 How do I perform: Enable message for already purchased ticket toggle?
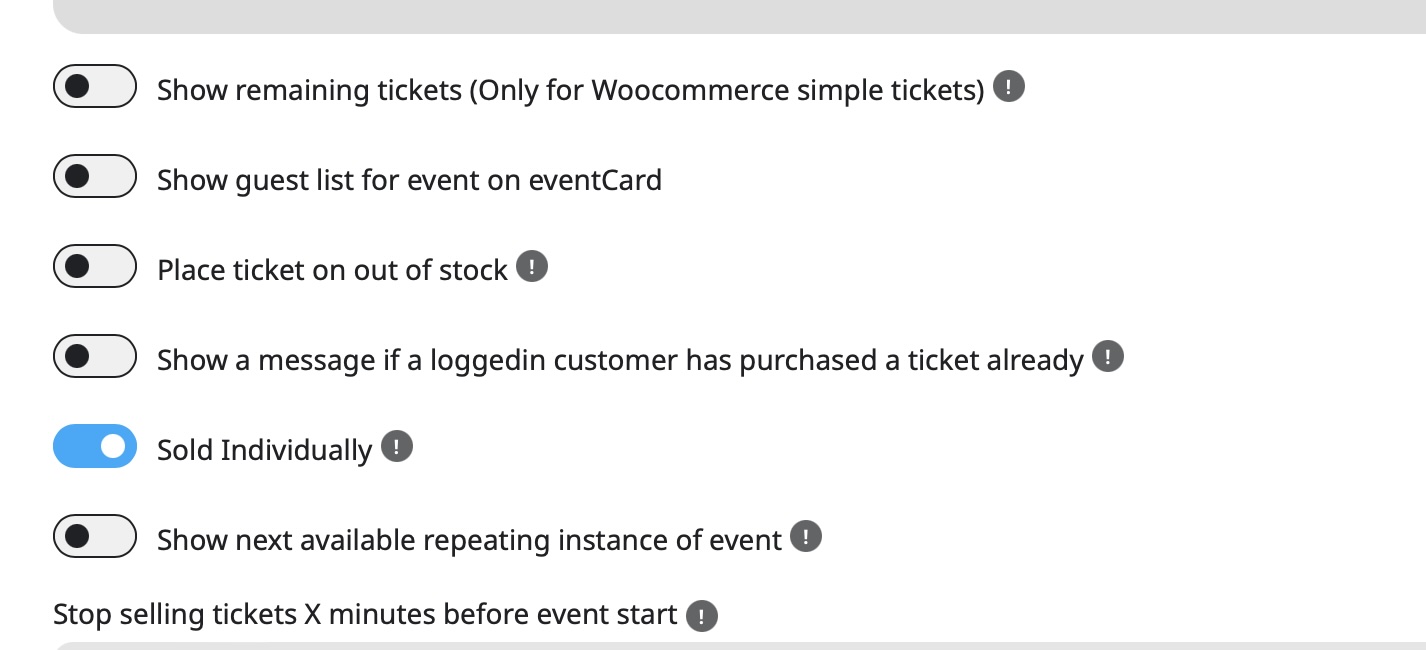click(95, 356)
